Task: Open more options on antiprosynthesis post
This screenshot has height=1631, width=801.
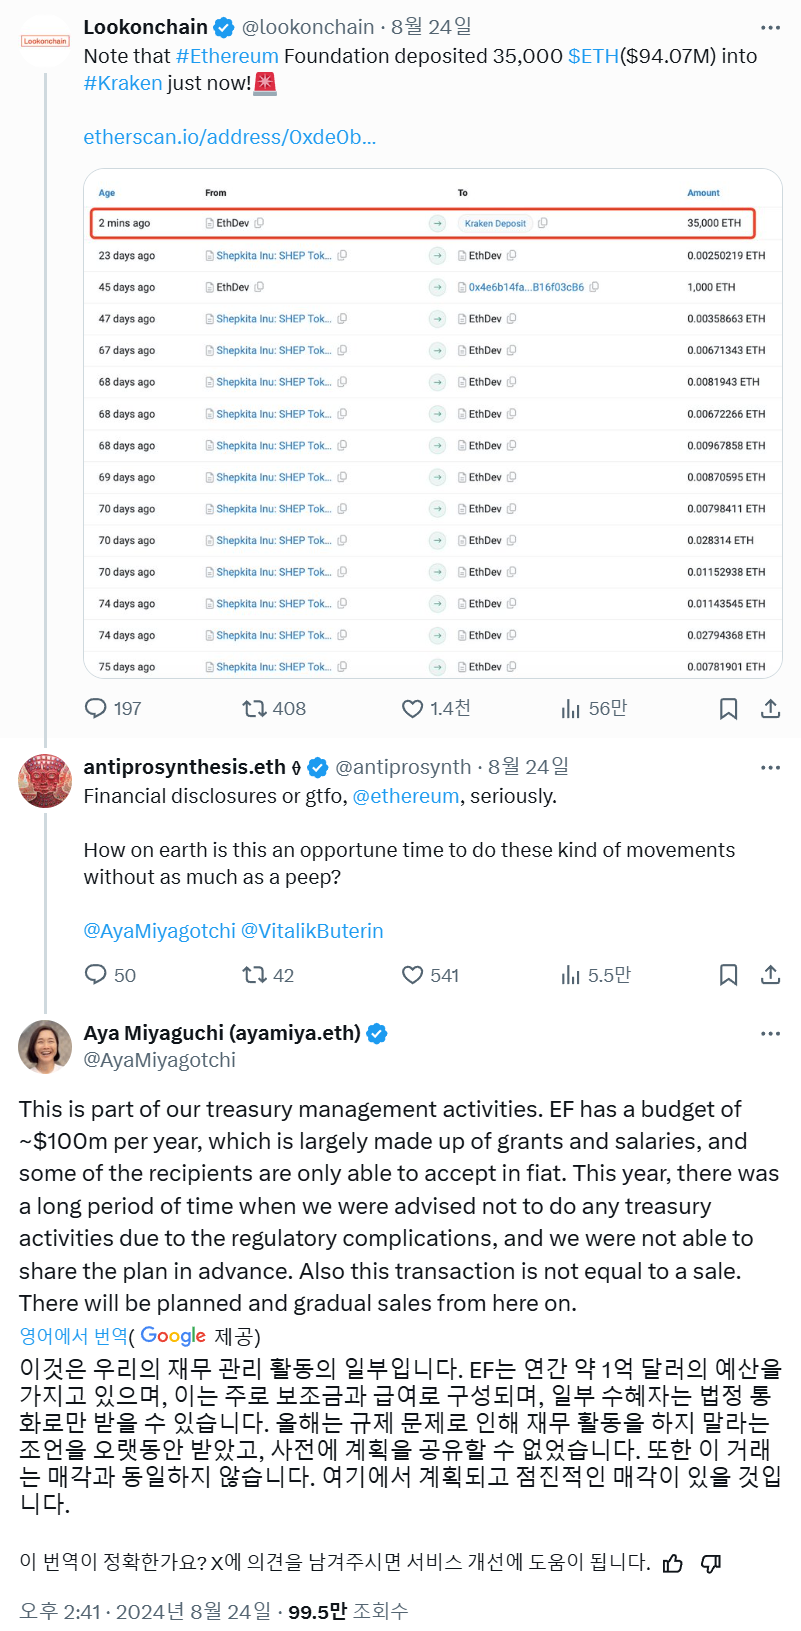Action: pyautogui.click(x=770, y=768)
